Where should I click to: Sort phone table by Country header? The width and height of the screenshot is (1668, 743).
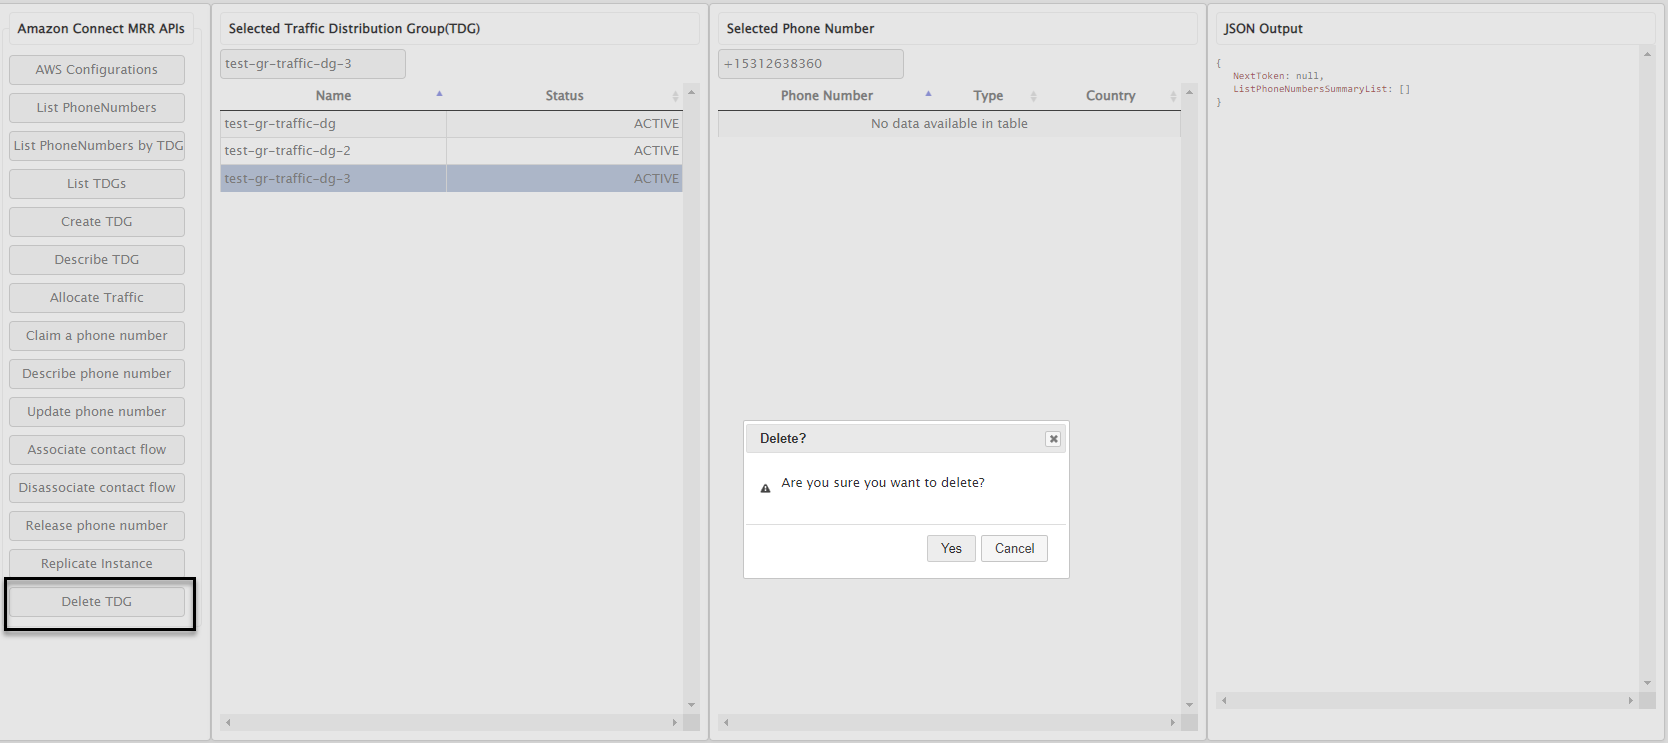point(1110,96)
